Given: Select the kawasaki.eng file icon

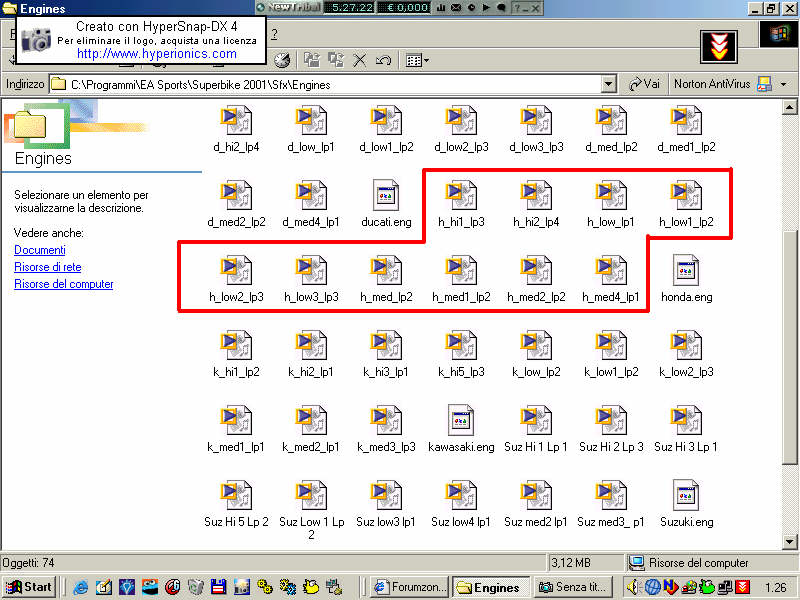Looking at the screenshot, I should pos(461,419).
